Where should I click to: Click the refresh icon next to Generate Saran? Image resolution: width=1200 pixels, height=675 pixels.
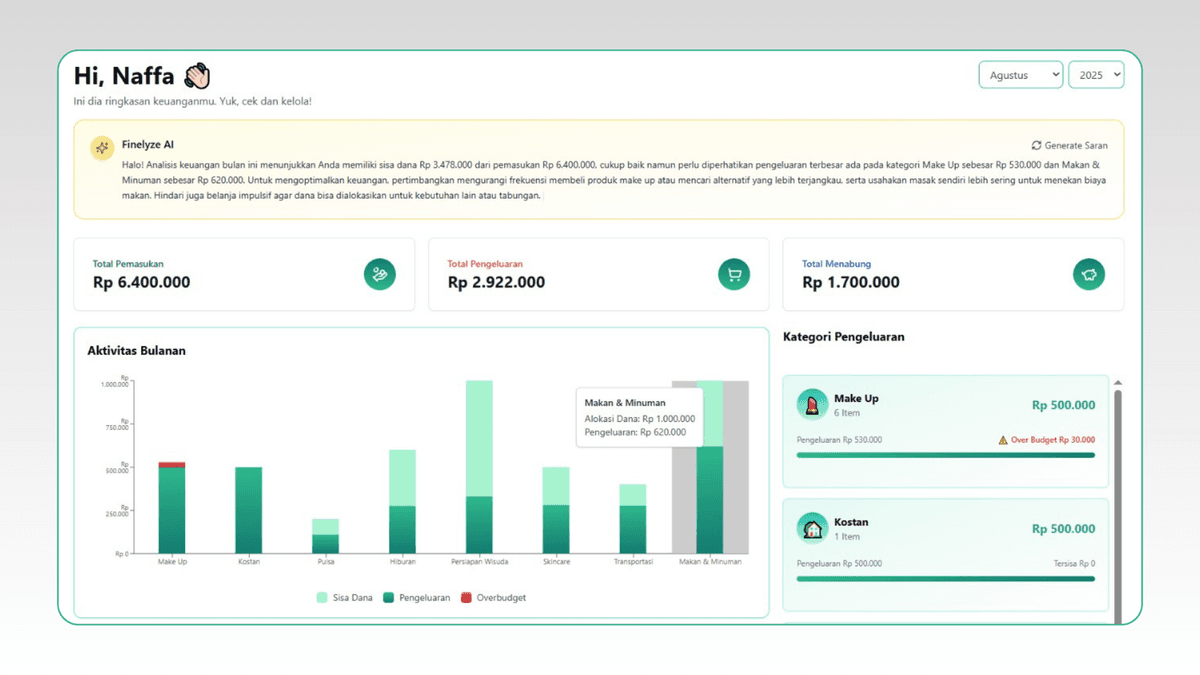(x=1038, y=144)
